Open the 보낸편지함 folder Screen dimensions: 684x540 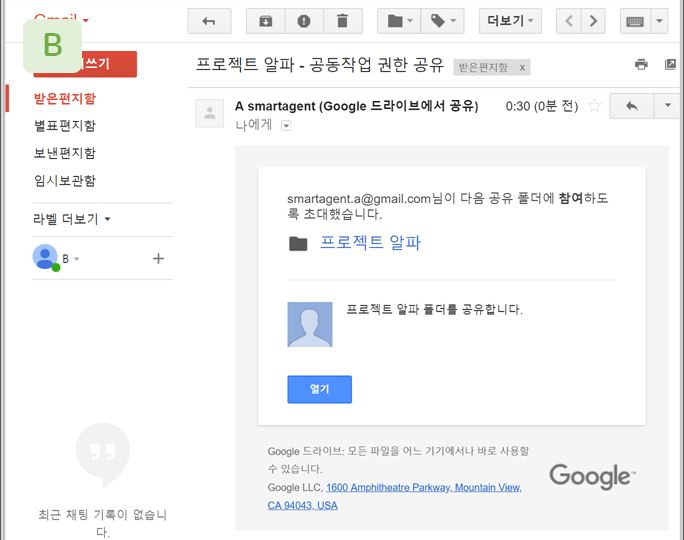coord(65,153)
